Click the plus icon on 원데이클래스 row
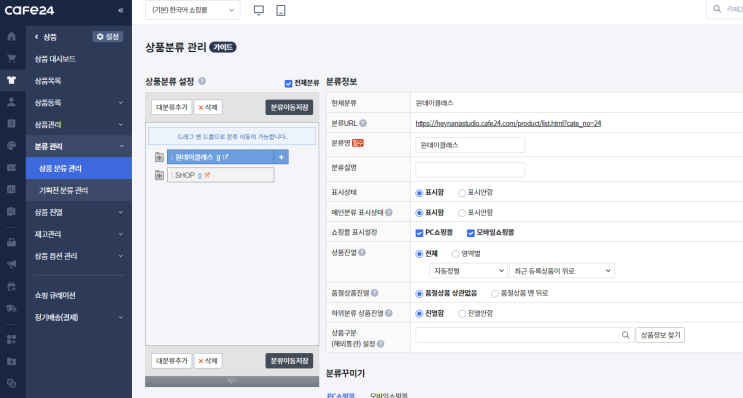 click(x=281, y=157)
